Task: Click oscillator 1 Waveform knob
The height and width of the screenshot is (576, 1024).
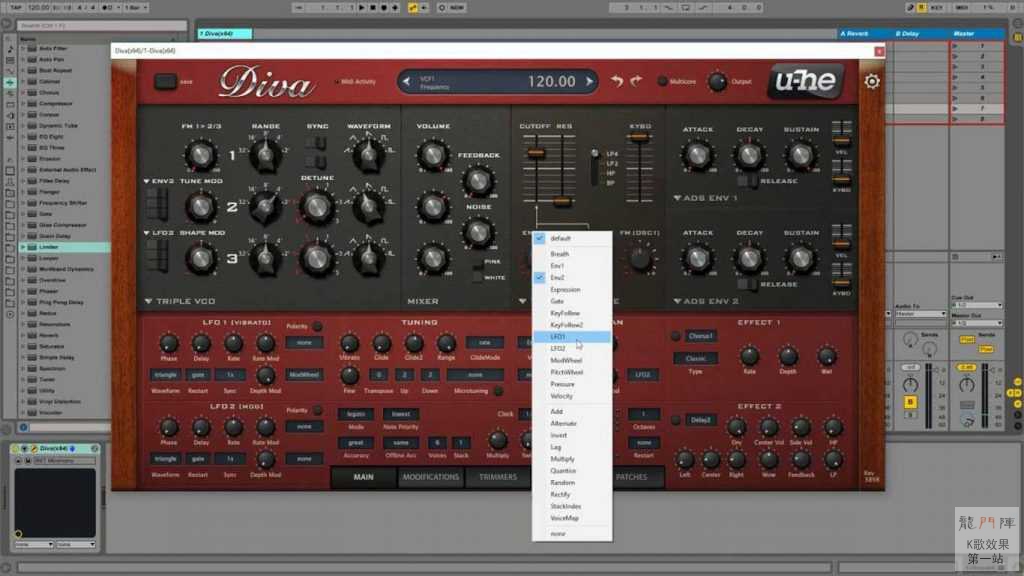Action: point(368,155)
